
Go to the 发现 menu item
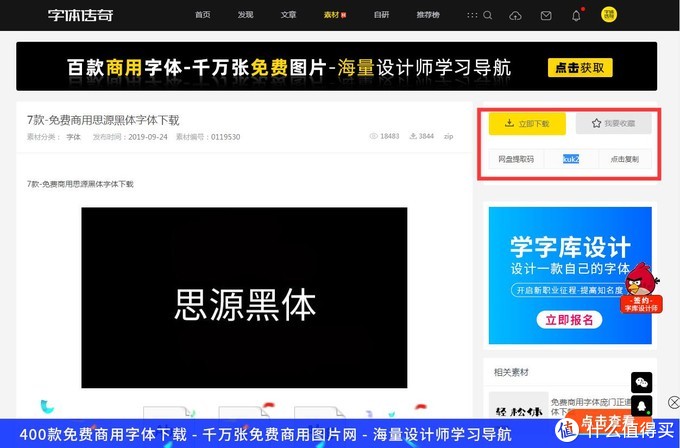pyautogui.click(x=245, y=15)
